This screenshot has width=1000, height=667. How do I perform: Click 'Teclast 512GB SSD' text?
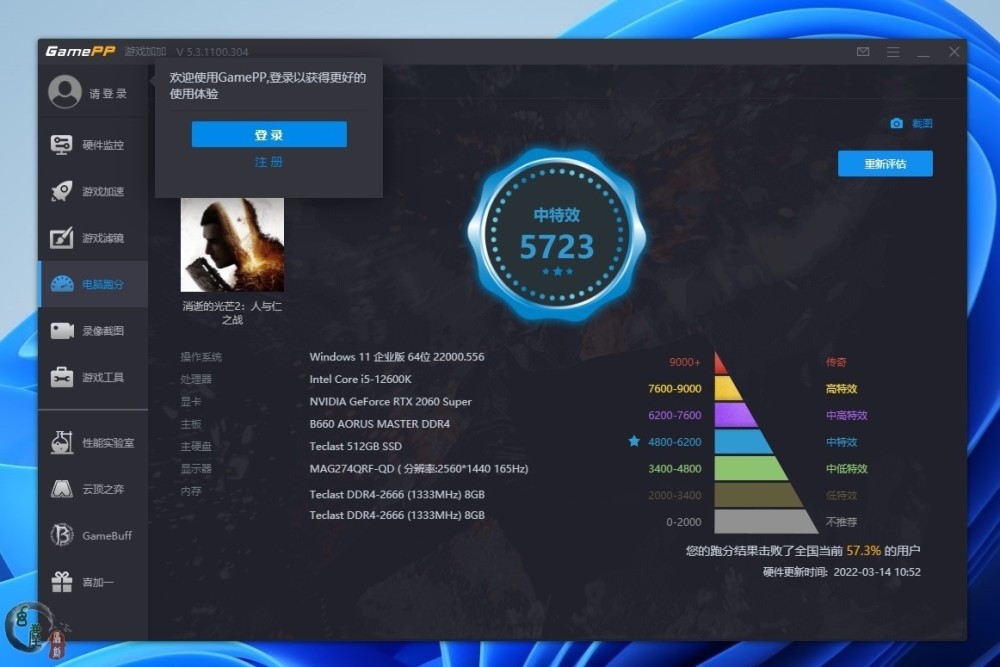[x=355, y=446]
